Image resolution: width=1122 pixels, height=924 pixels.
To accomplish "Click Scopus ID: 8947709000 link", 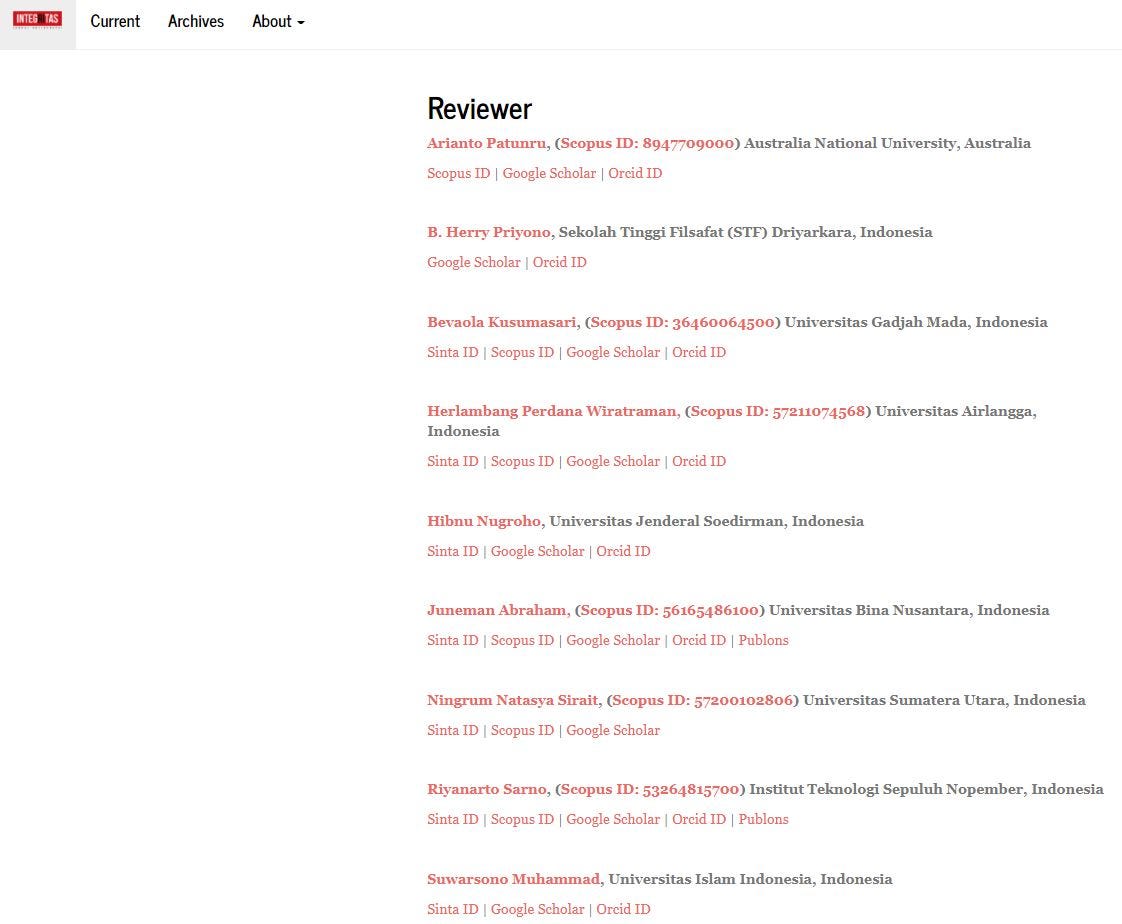I will (x=647, y=143).
